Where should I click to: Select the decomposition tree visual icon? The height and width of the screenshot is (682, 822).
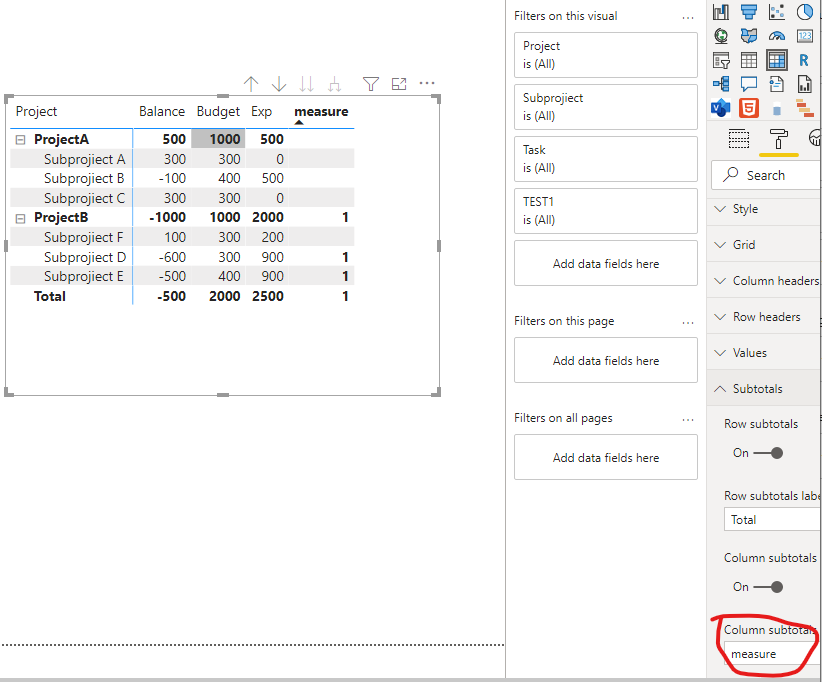click(x=721, y=84)
